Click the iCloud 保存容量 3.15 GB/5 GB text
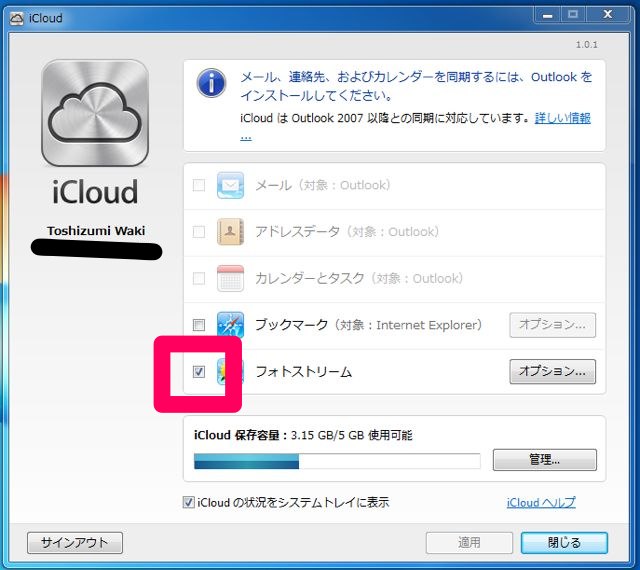The width and height of the screenshot is (640, 570). tap(303, 435)
